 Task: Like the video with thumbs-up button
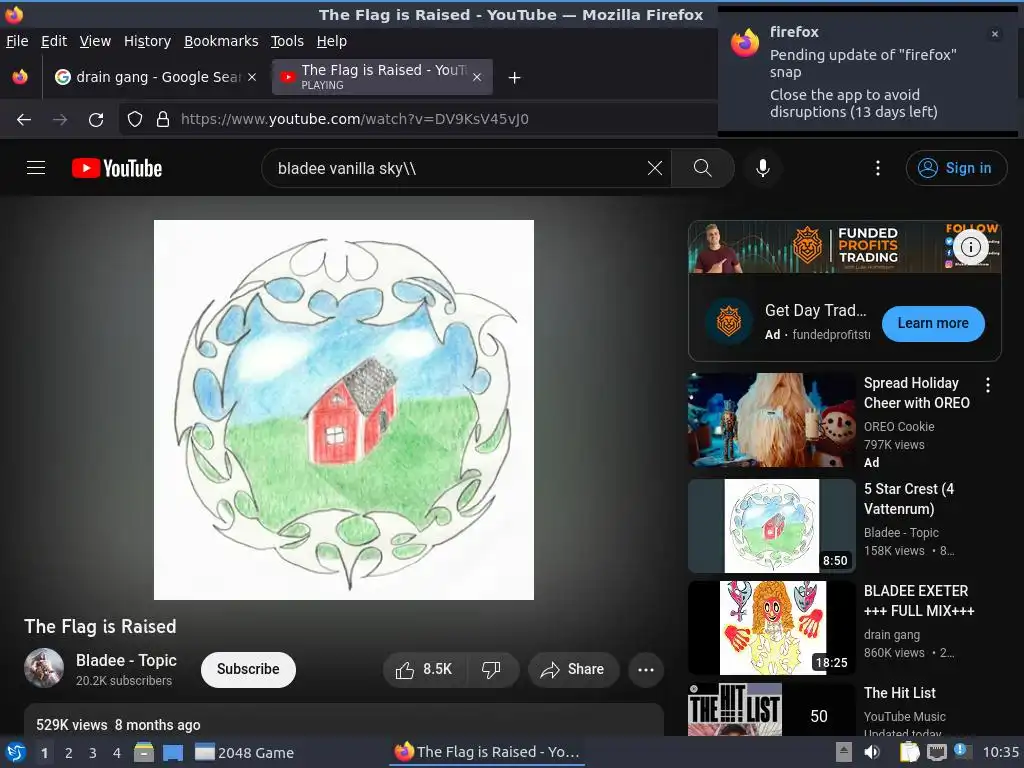[x=424, y=669]
